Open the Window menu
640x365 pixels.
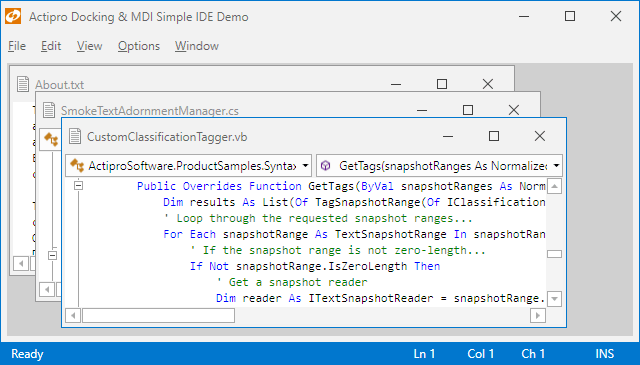coord(197,46)
